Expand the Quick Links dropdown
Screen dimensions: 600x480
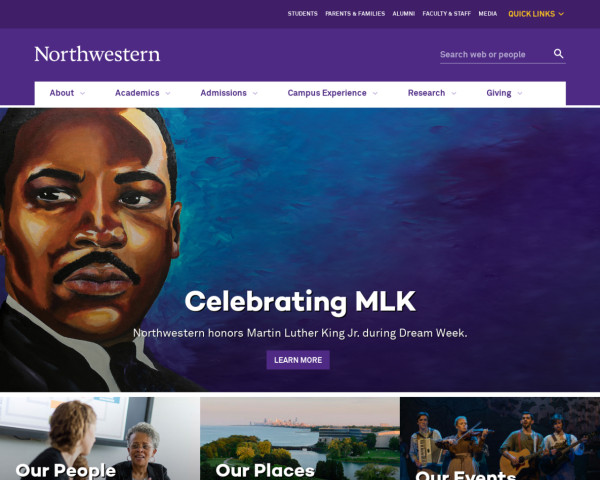click(536, 14)
